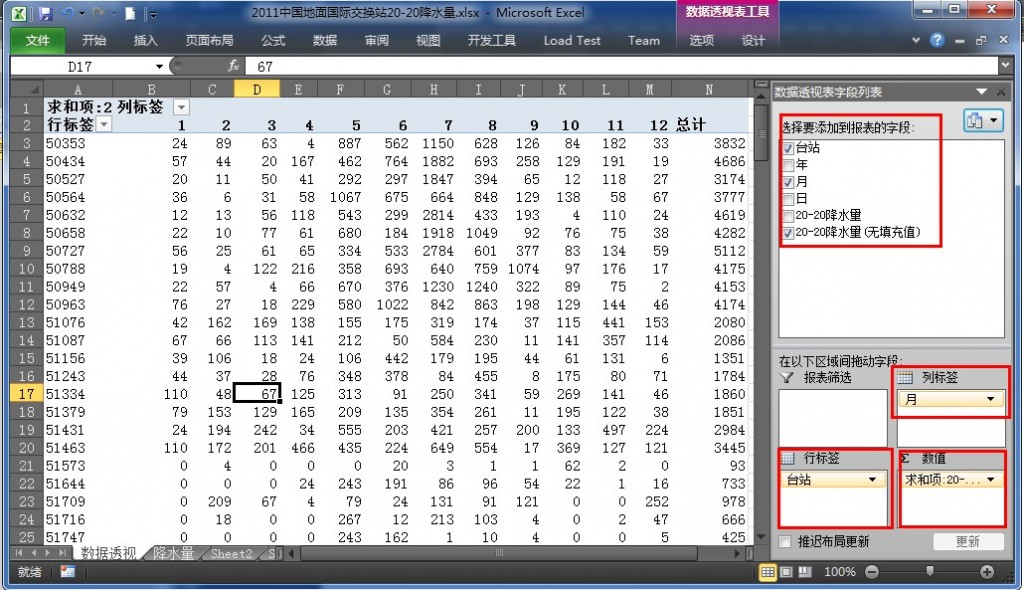Screen dimensions: 1024x590
Task: Open the 列标签 filter dropdown in row 1
Action: (181, 106)
